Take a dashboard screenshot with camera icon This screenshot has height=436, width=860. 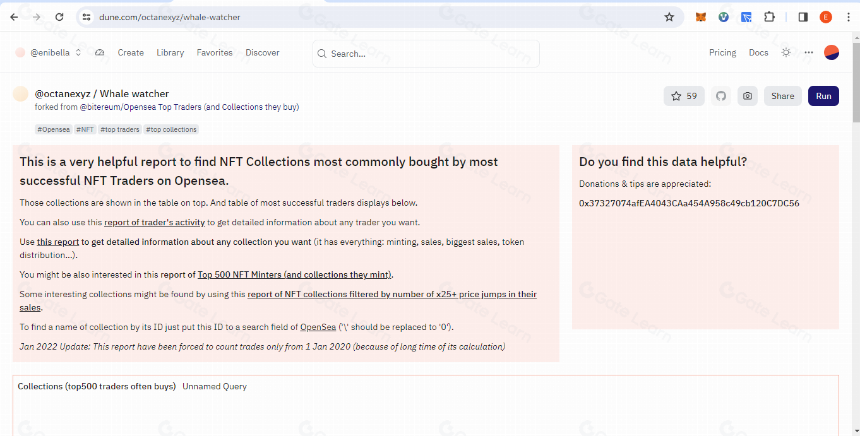point(747,96)
